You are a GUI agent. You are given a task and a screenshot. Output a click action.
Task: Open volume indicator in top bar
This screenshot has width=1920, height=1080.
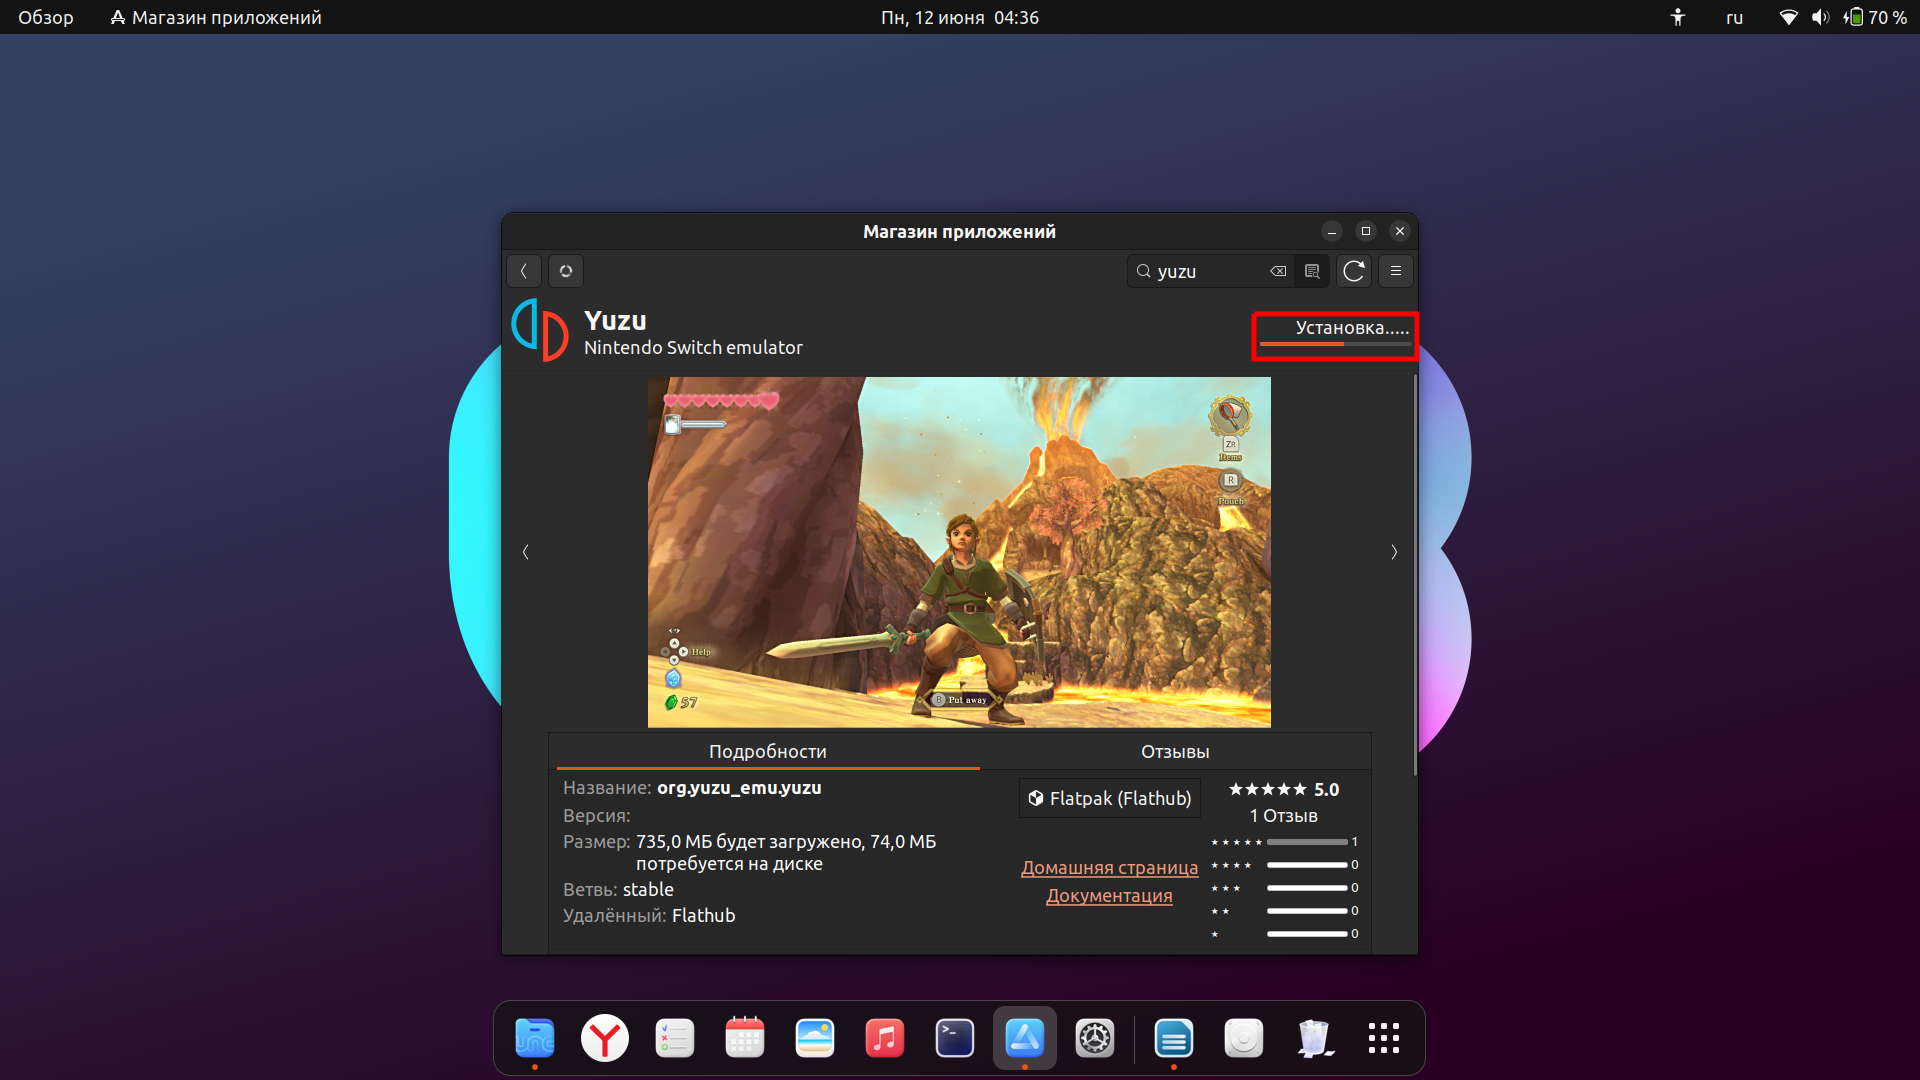pos(1821,17)
